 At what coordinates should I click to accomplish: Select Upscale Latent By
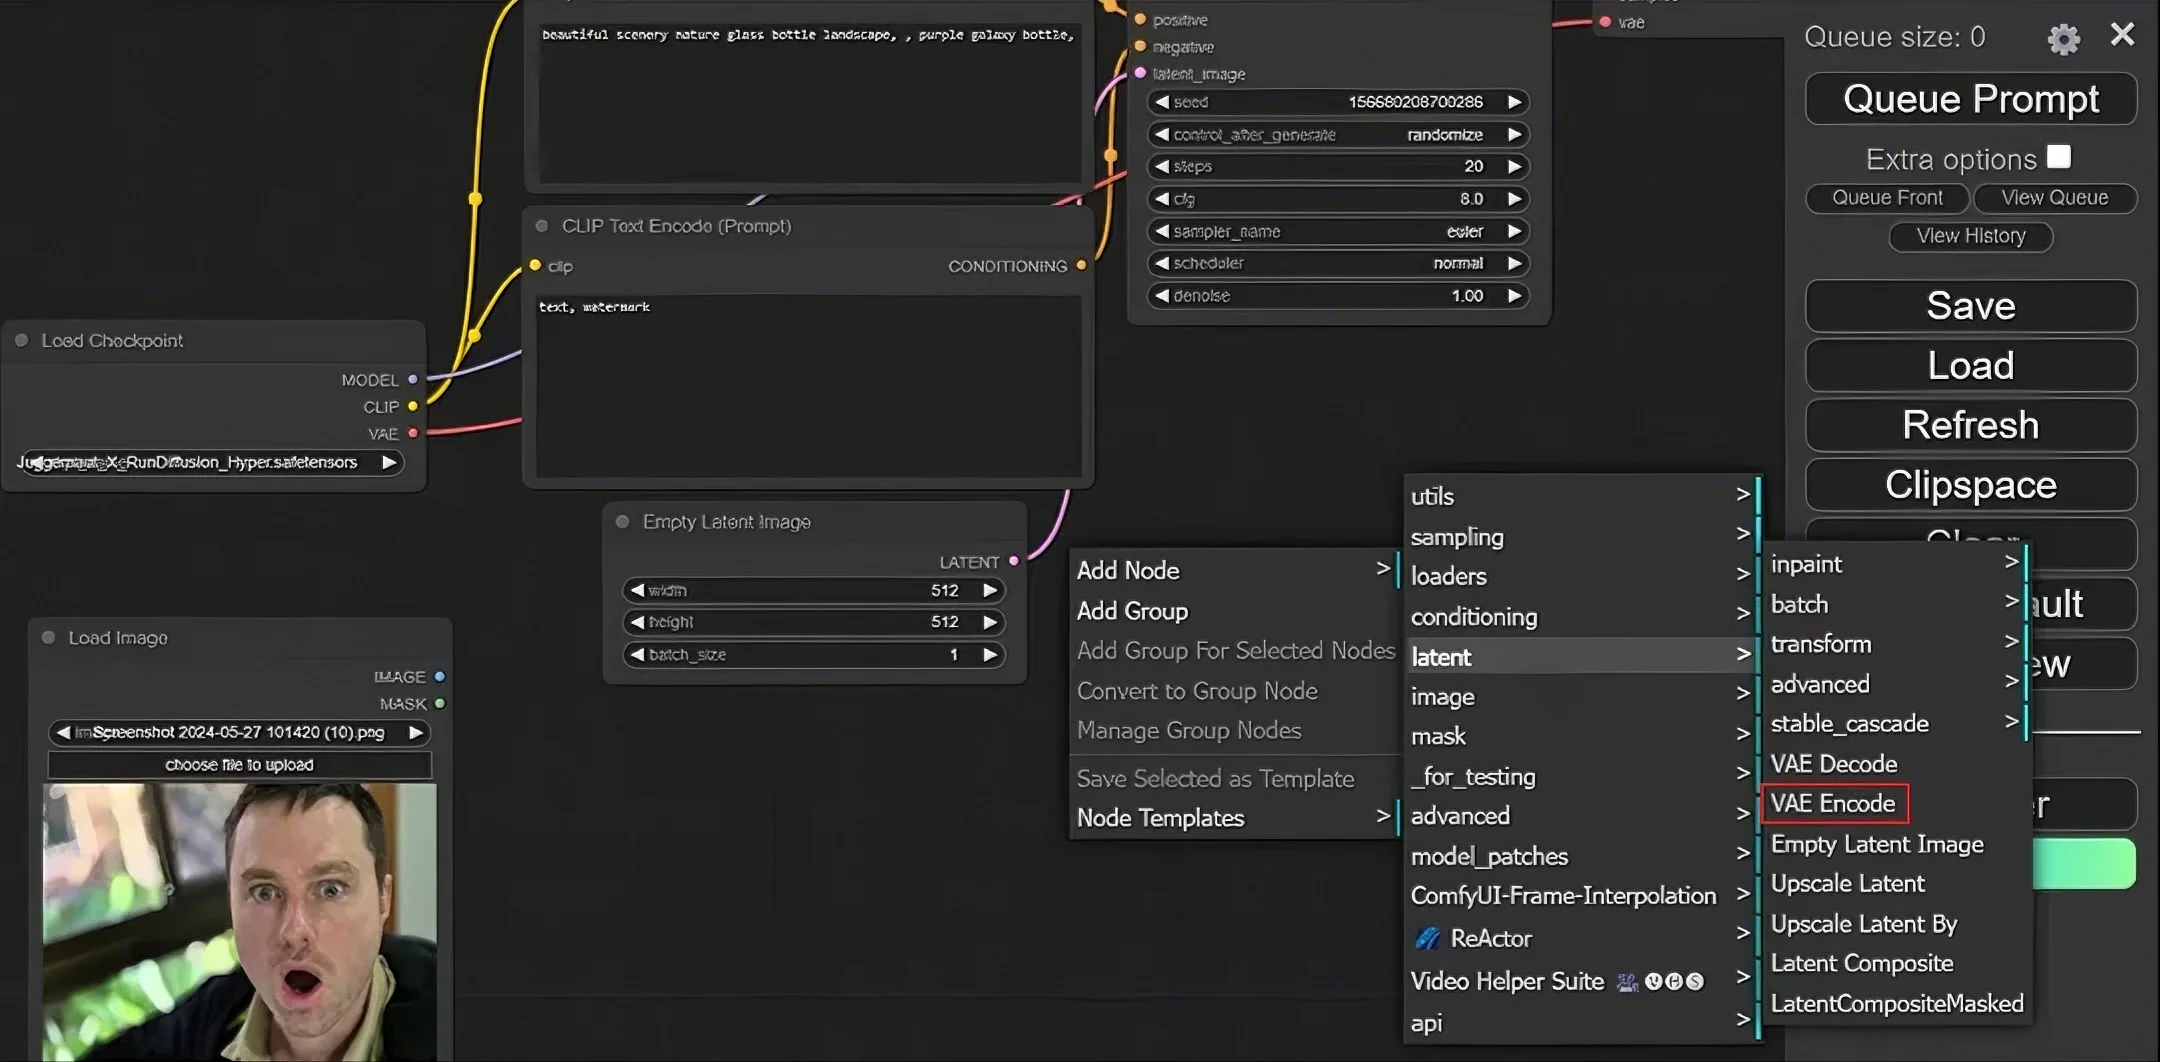pos(1864,924)
